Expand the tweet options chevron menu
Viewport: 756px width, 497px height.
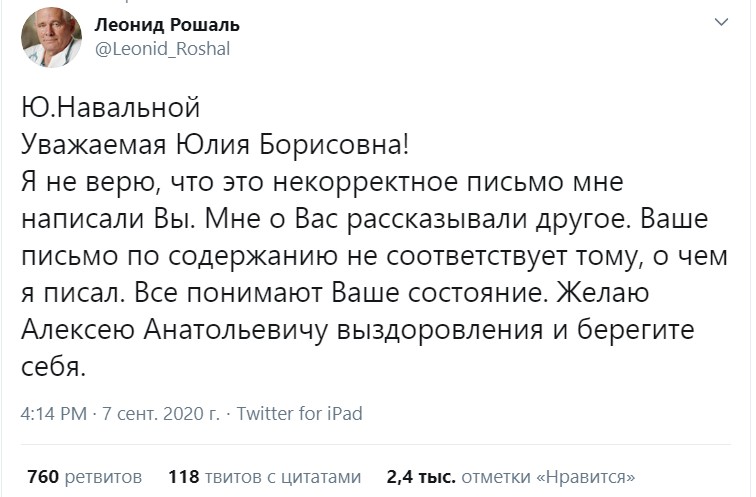point(721,22)
